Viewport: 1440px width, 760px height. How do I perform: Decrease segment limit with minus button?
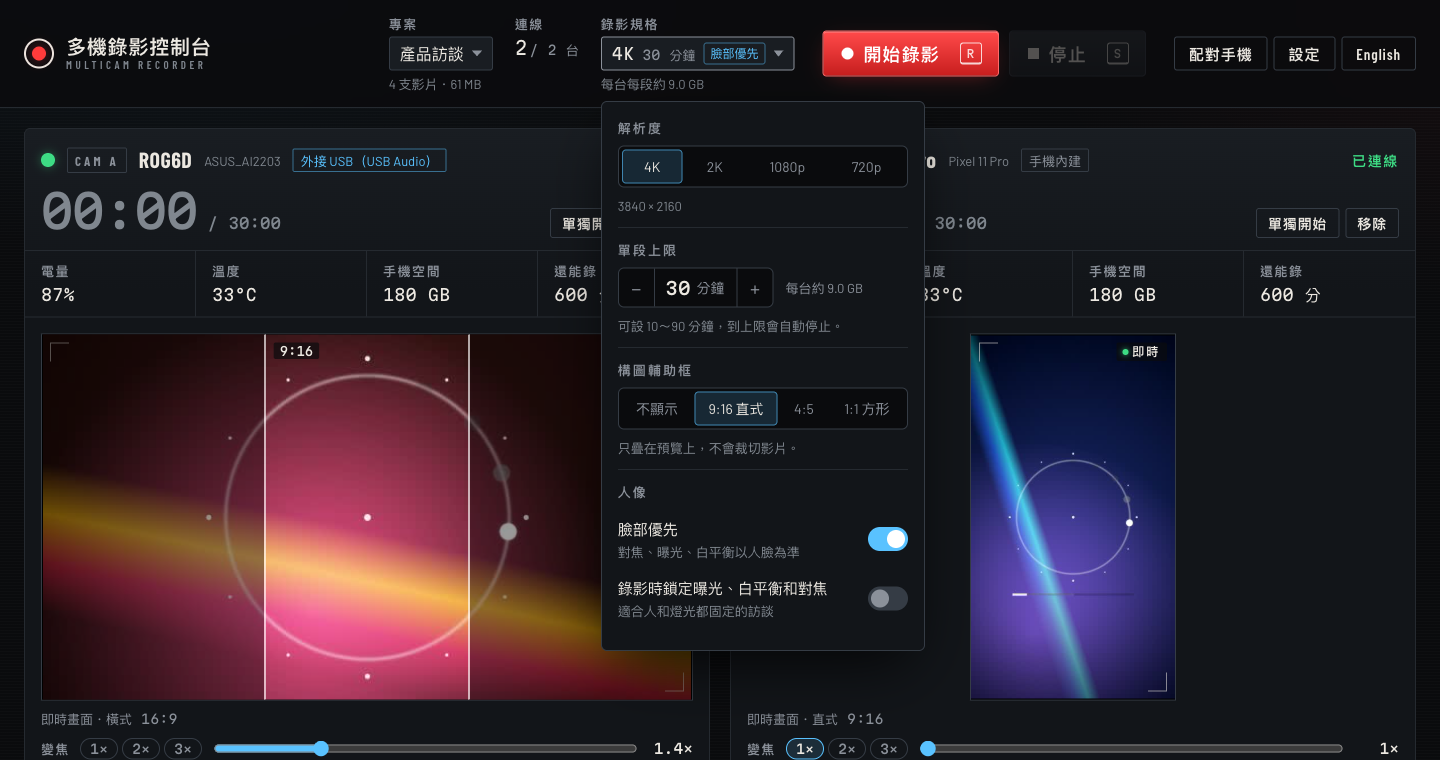click(636, 288)
